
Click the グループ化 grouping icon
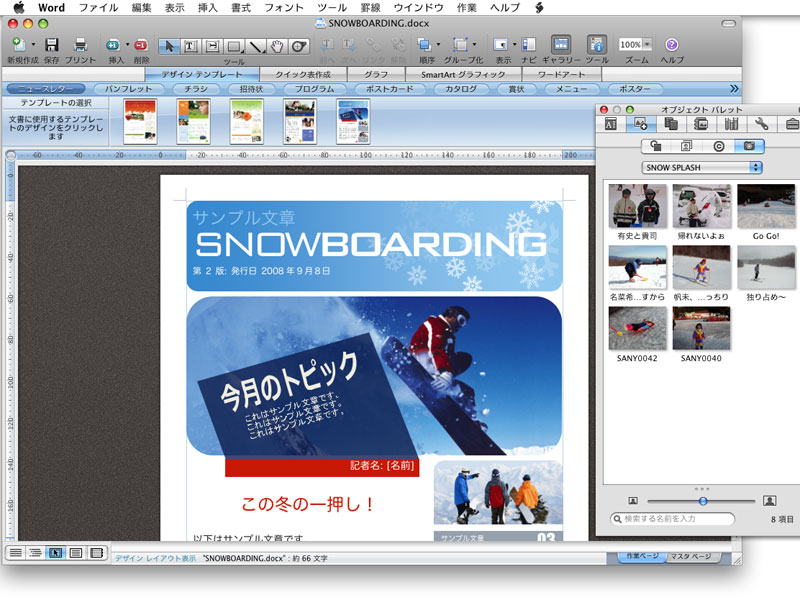(461, 45)
